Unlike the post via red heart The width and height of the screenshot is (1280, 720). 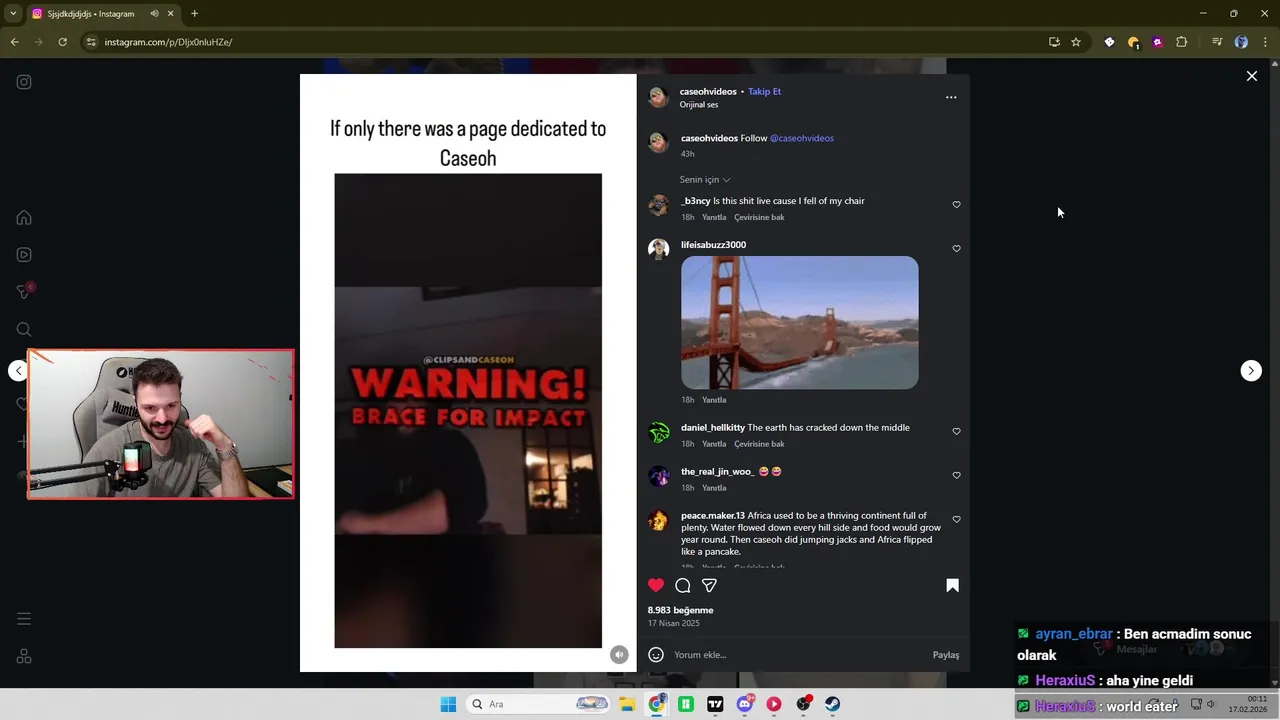pyautogui.click(x=656, y=585)
